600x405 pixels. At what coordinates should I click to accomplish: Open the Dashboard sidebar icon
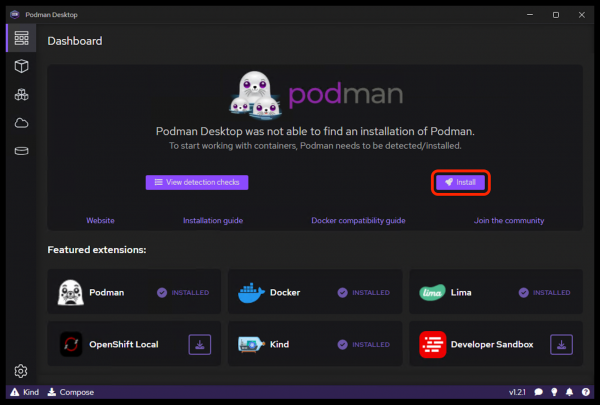click(21, 38)
